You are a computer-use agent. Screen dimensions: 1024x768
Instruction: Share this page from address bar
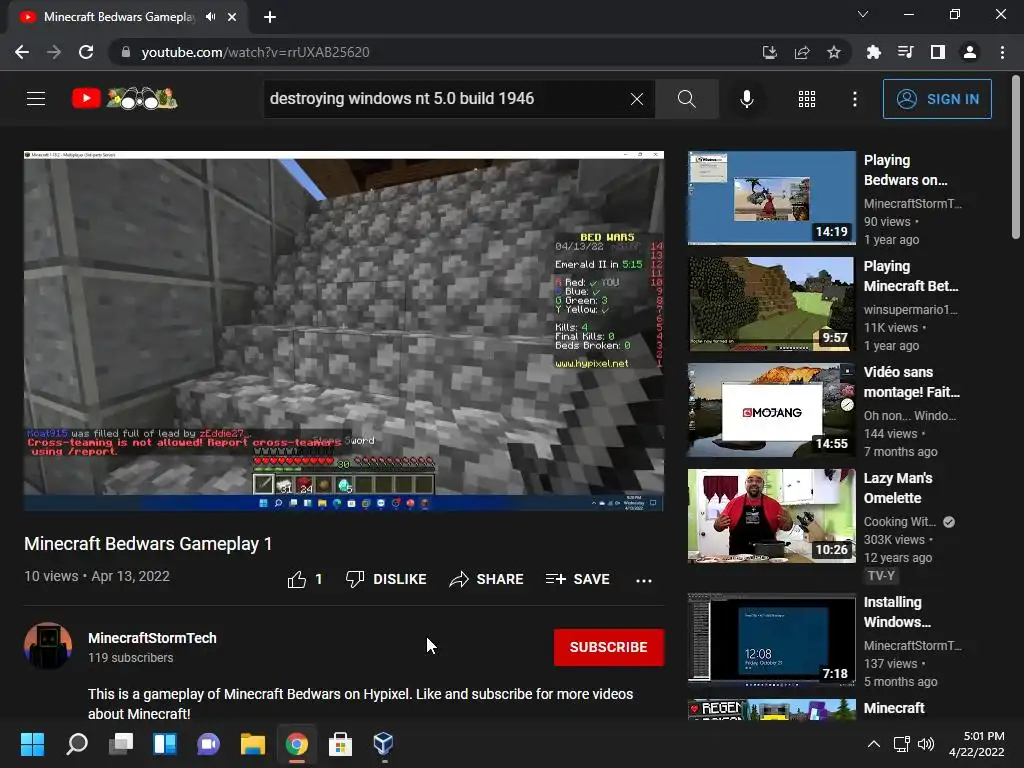pyautogui.click(x=802, y=52)
